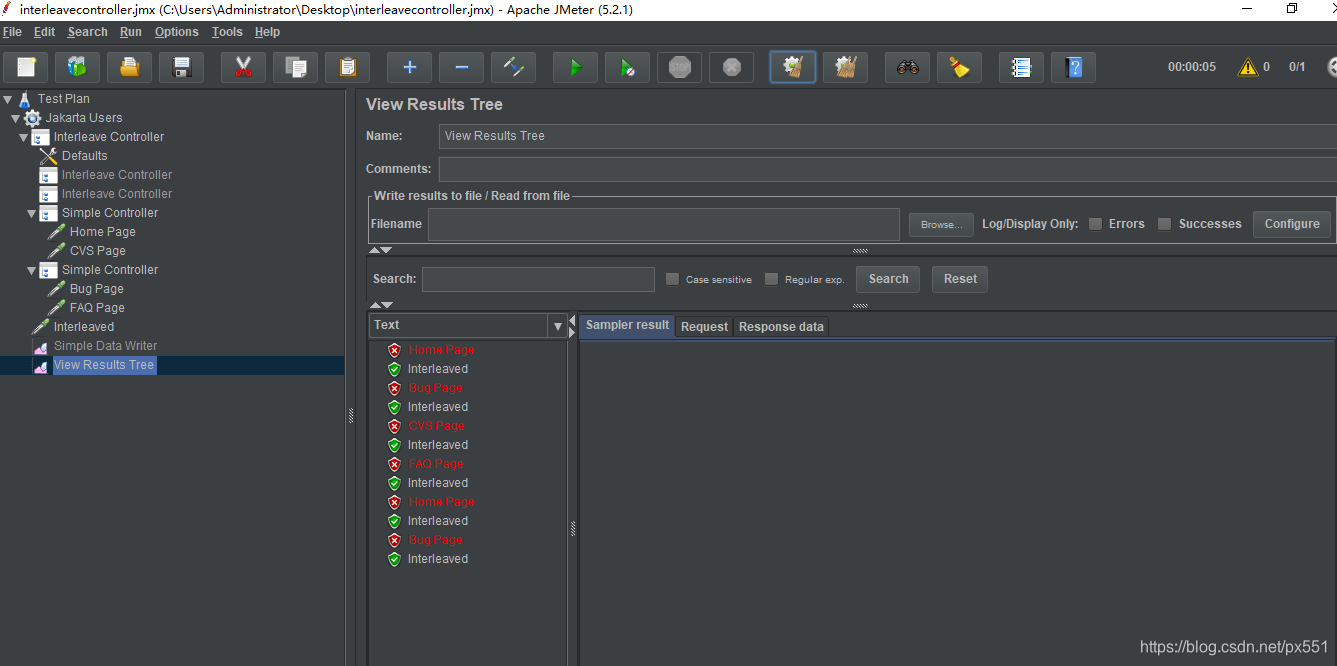Image resolution: width=1337 pixels, height=666 pixels.
Task: Open the Help menu
Action: (267, 32)
